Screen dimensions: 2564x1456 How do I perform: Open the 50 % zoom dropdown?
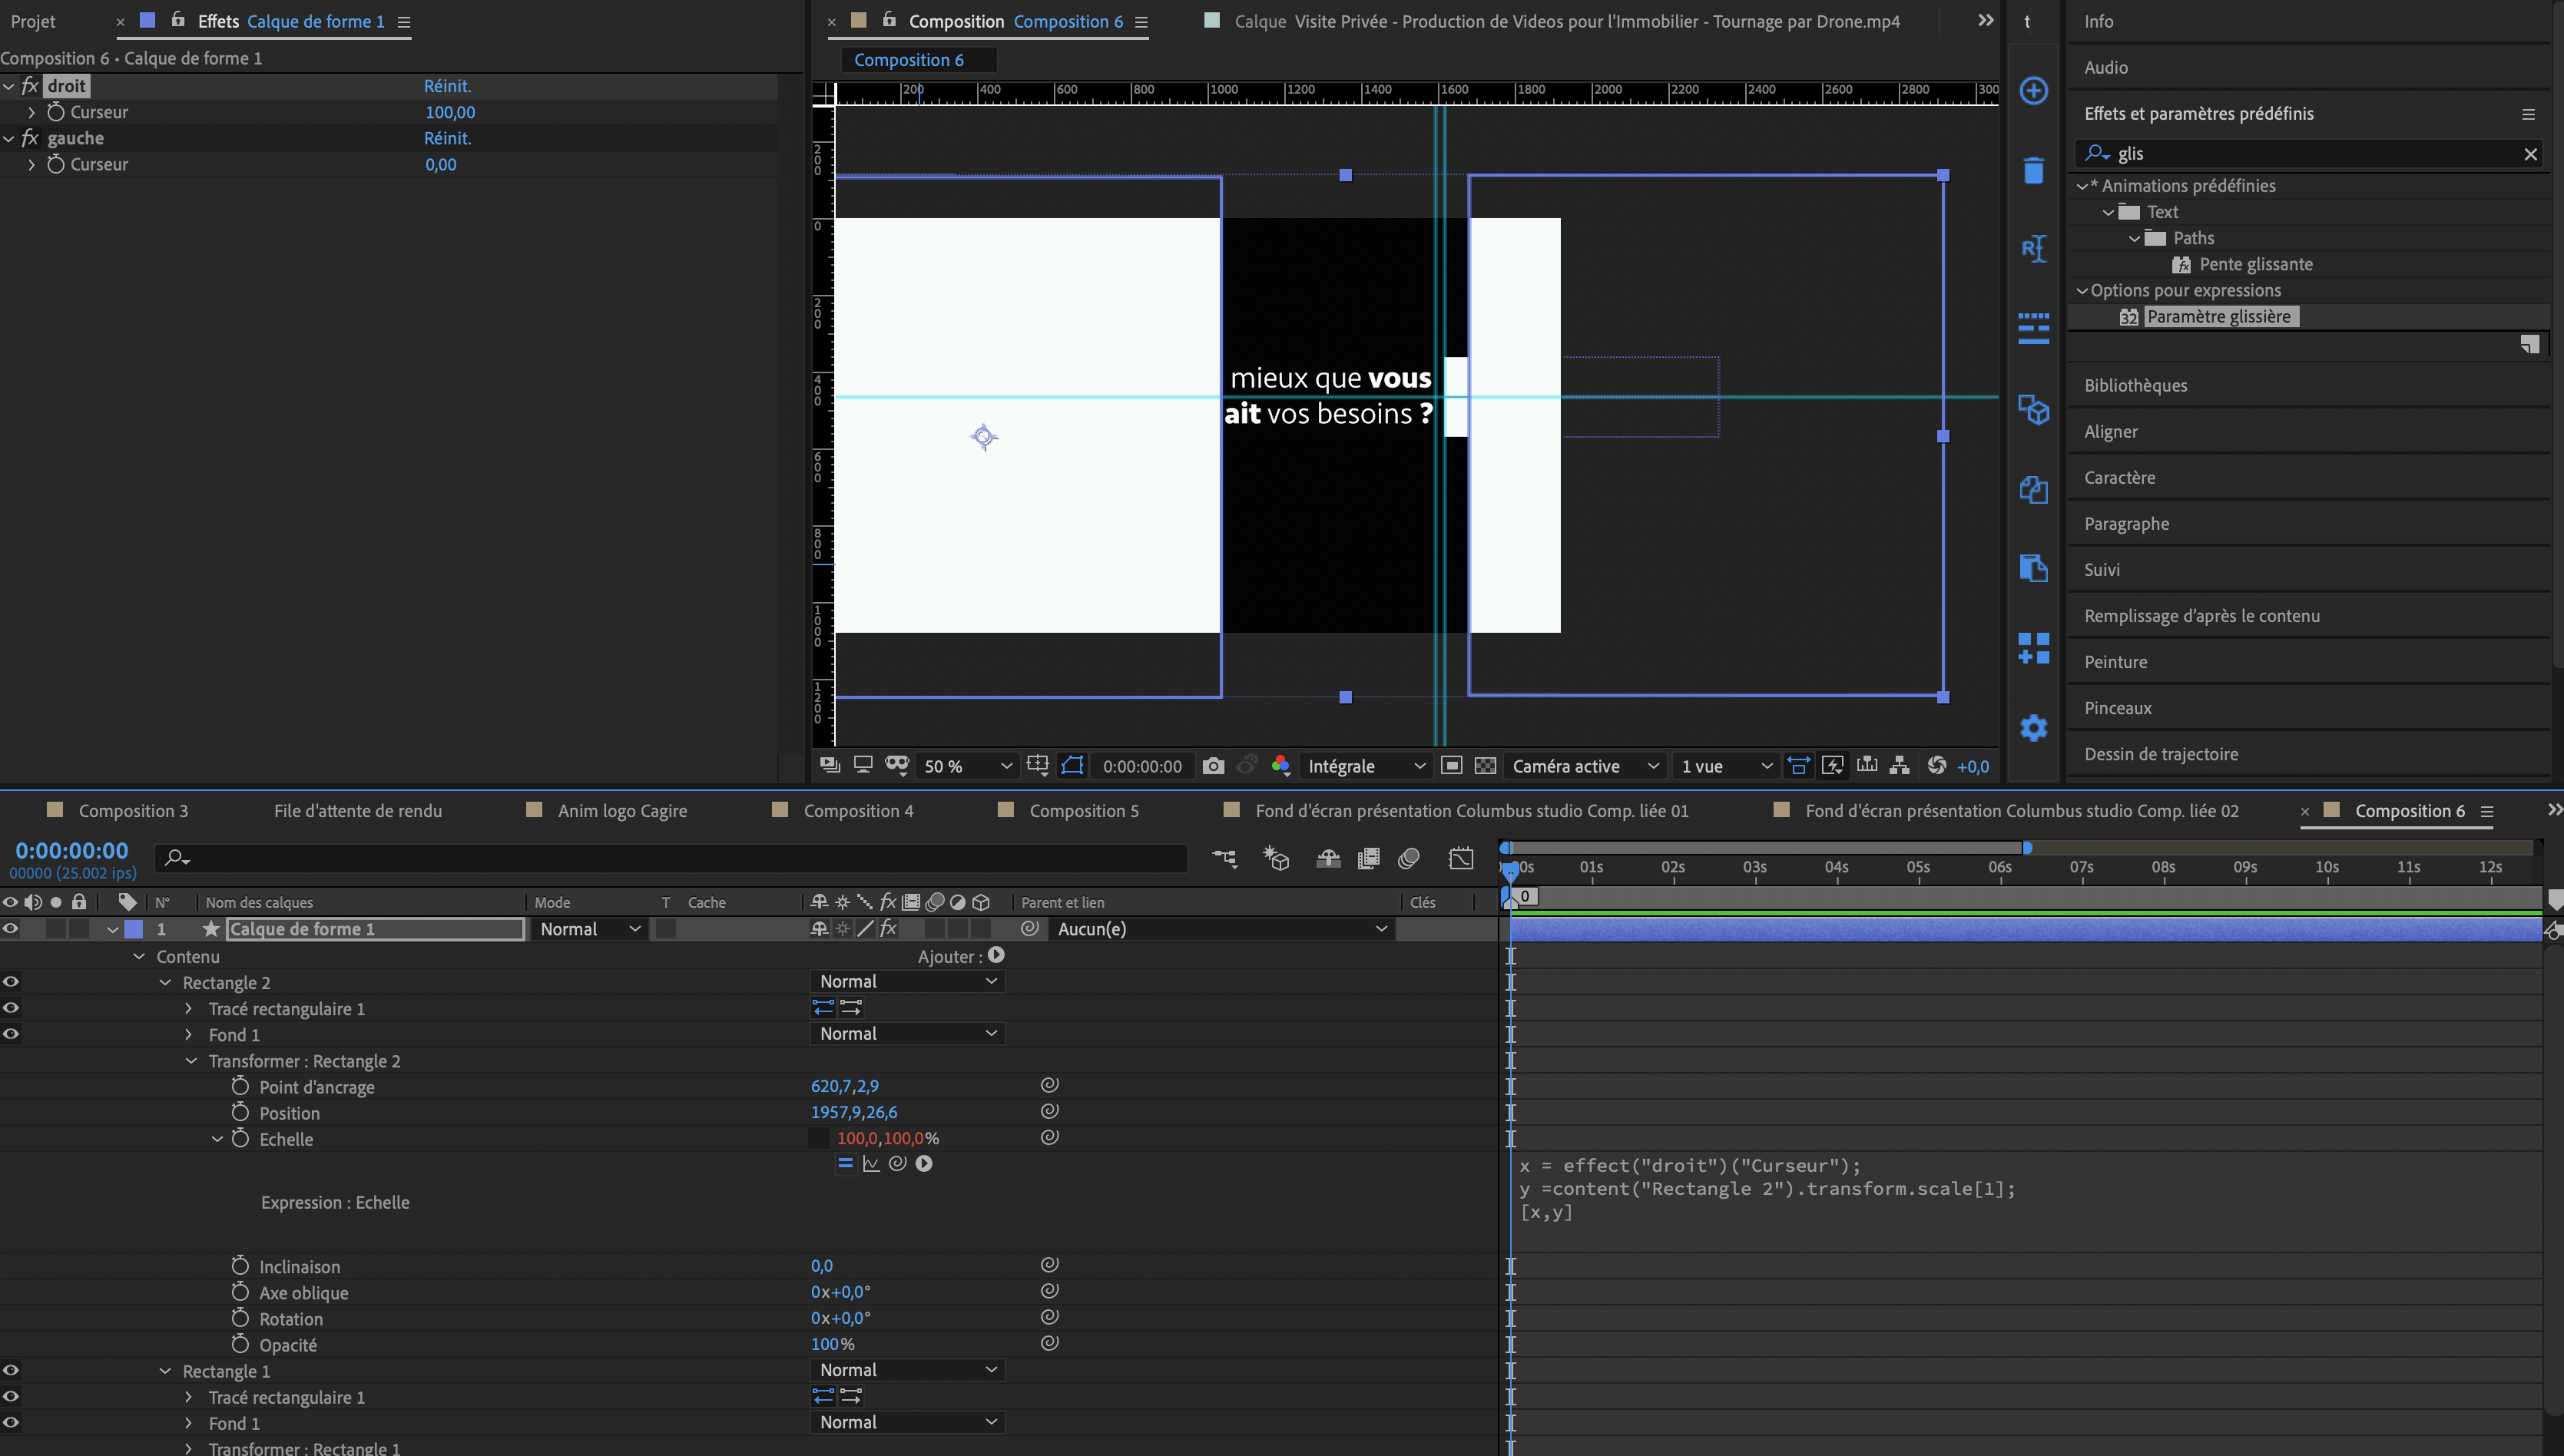click(x=966, y=766)
